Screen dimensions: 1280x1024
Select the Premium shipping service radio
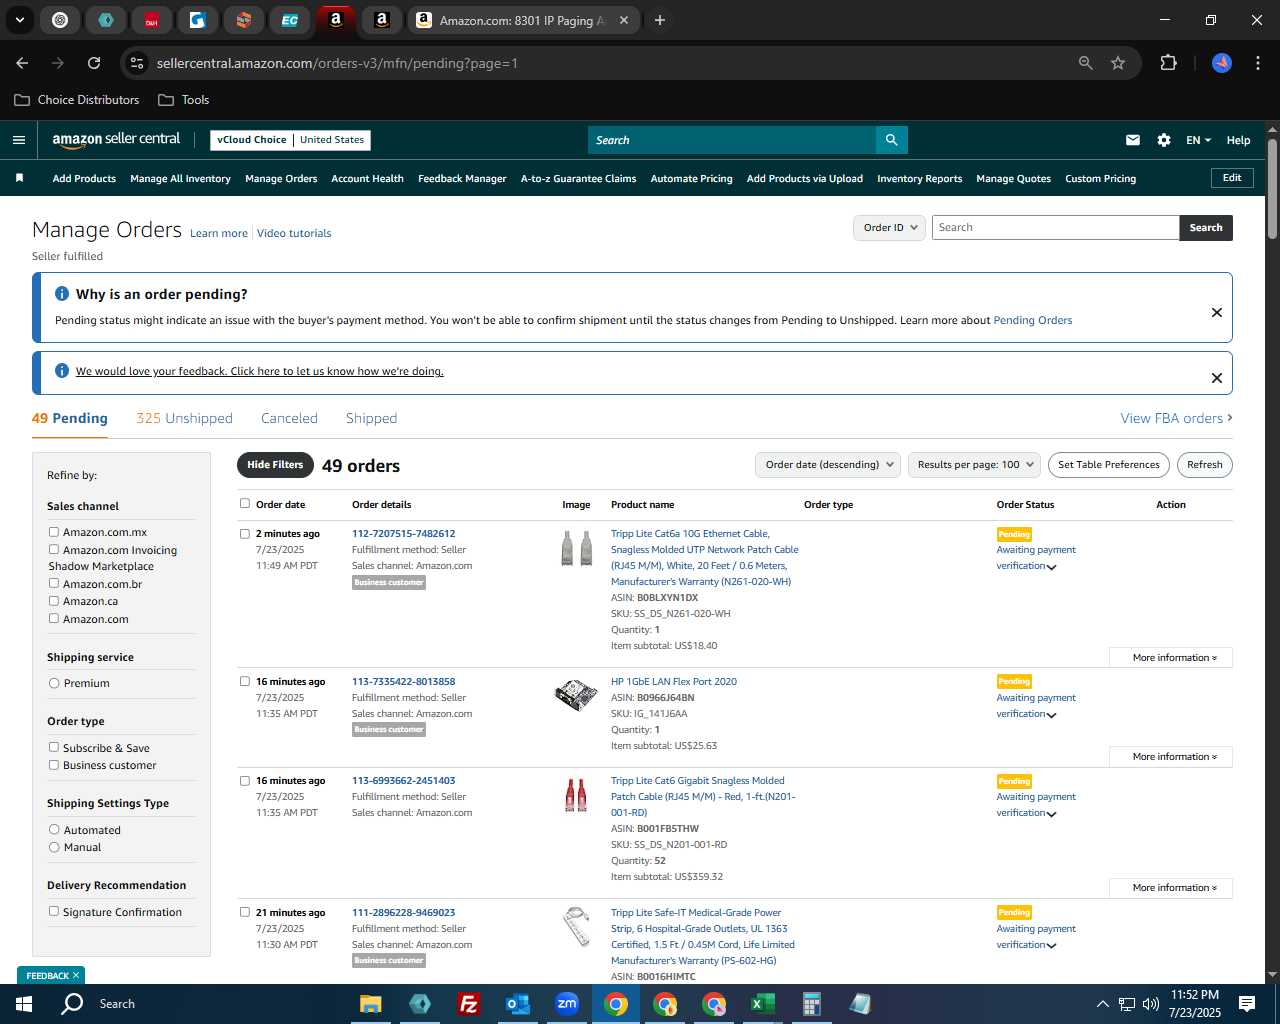tap(54, 683)
